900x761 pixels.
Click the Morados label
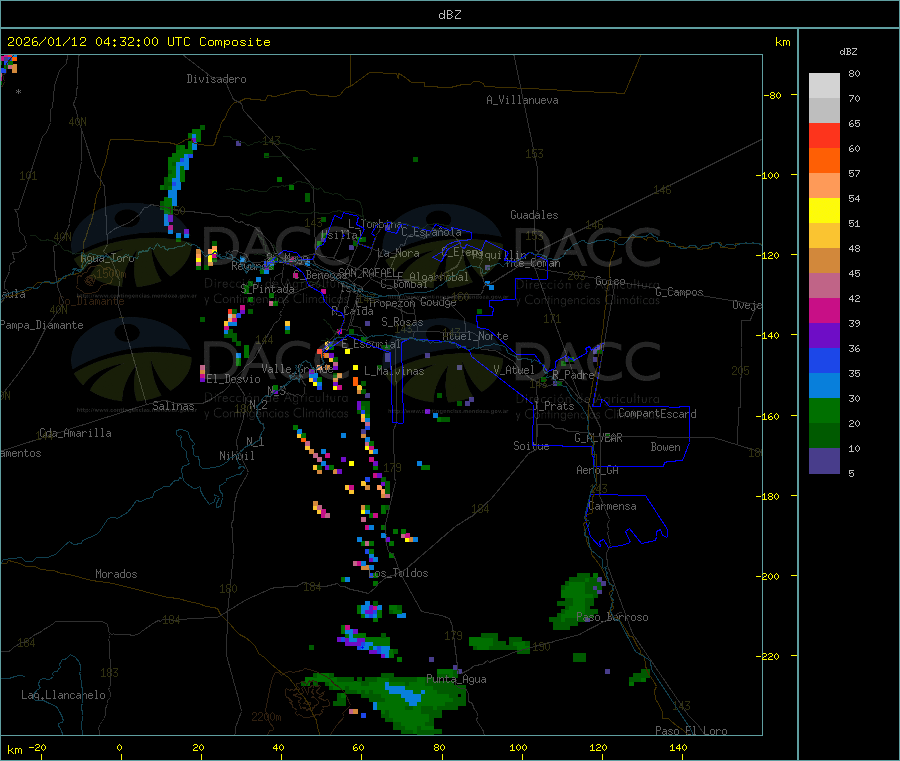pos(117,574)
